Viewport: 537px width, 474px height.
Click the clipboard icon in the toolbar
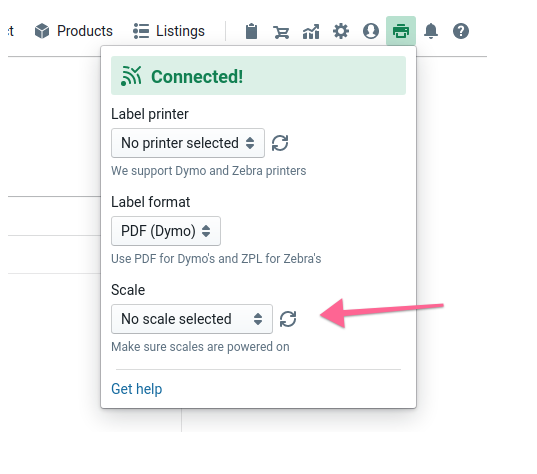click(x=251, y=31)
